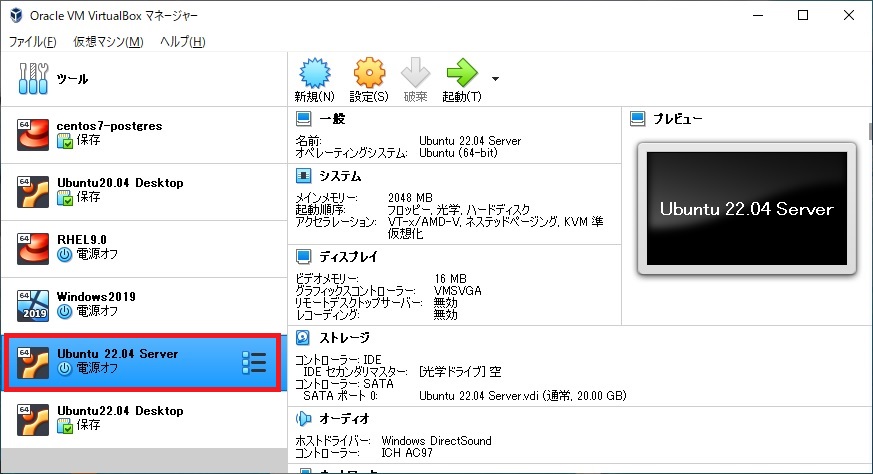This screenshot has width=873, height=474.
Task: Click the name value Ubuntu 22.04 Server
Action: coord(470,141)
